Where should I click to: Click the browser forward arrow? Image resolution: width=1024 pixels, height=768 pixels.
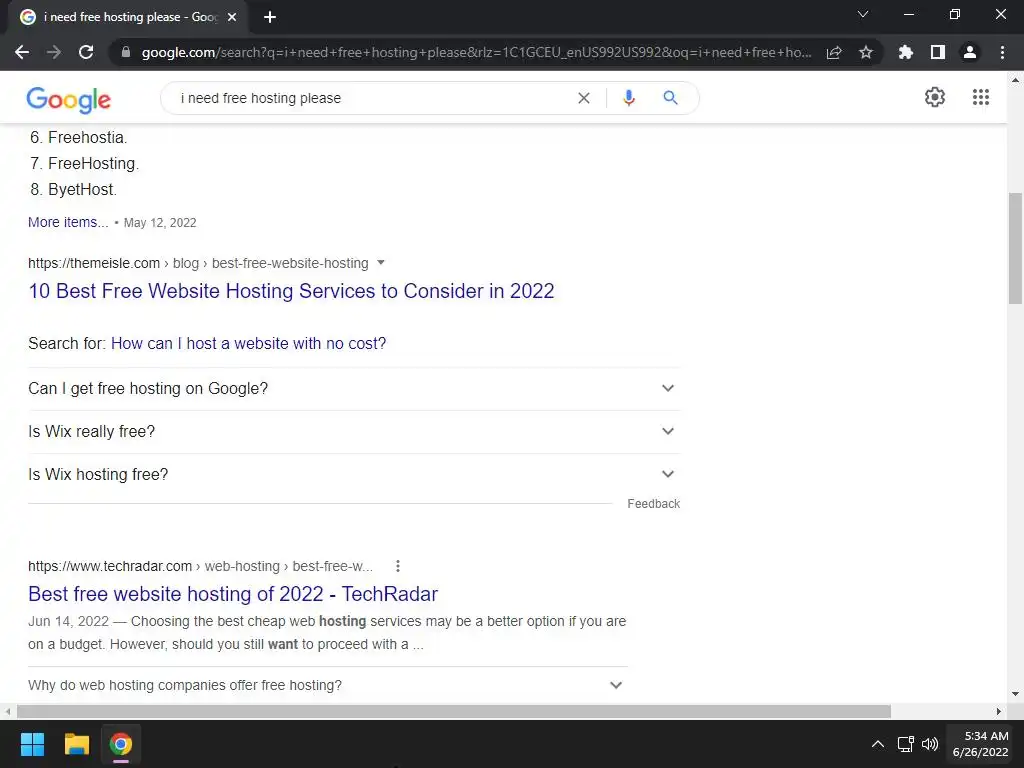[54, 52]
